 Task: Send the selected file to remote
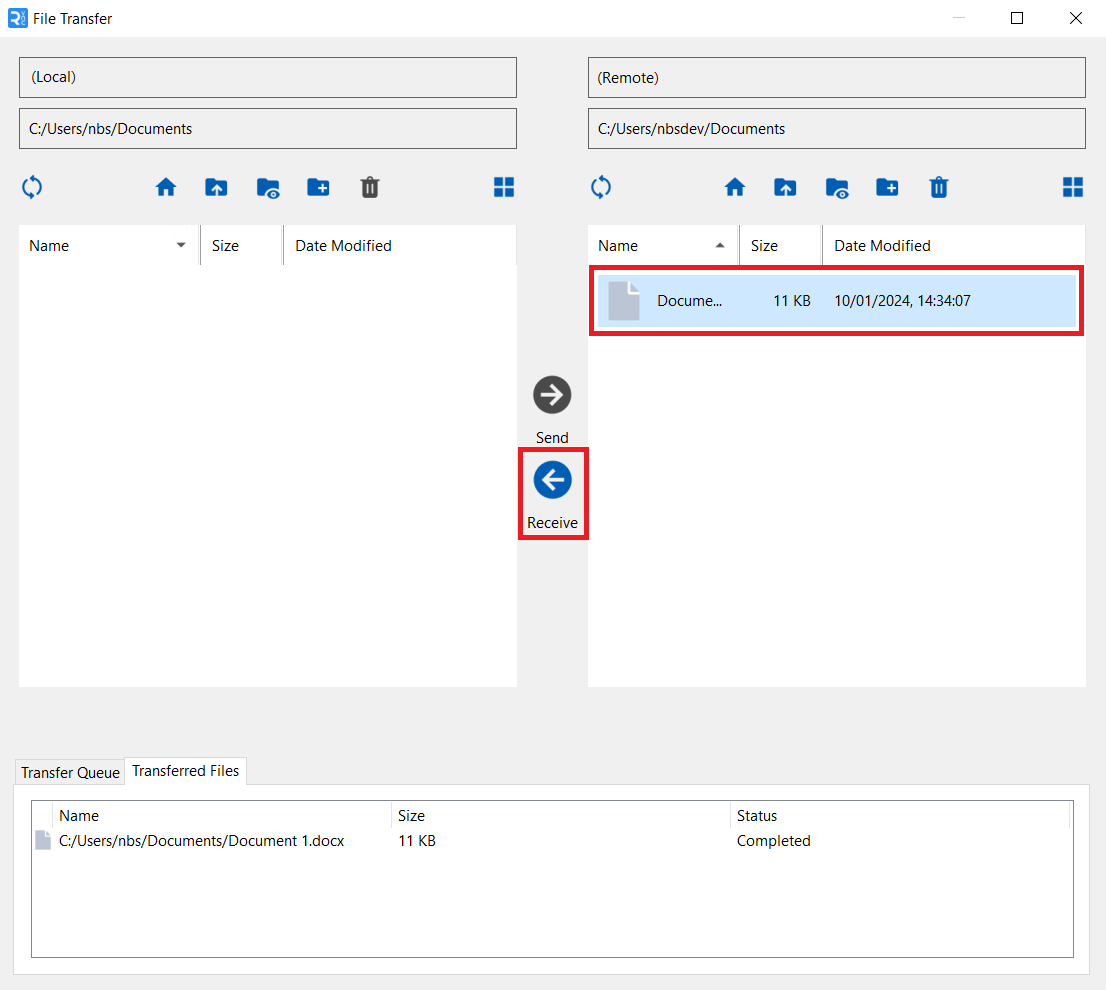[551, 394]
